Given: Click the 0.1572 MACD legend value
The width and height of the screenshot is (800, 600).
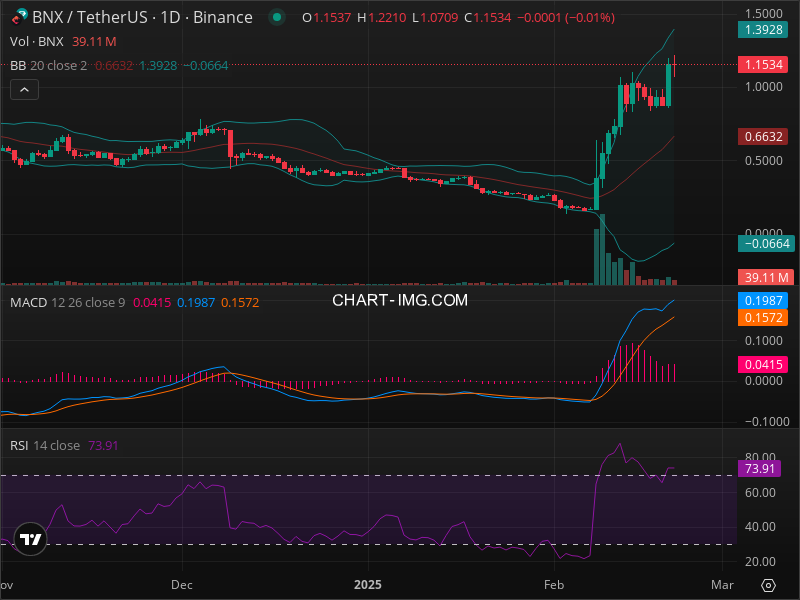Looking at the screenshot, I should point(240,303).
